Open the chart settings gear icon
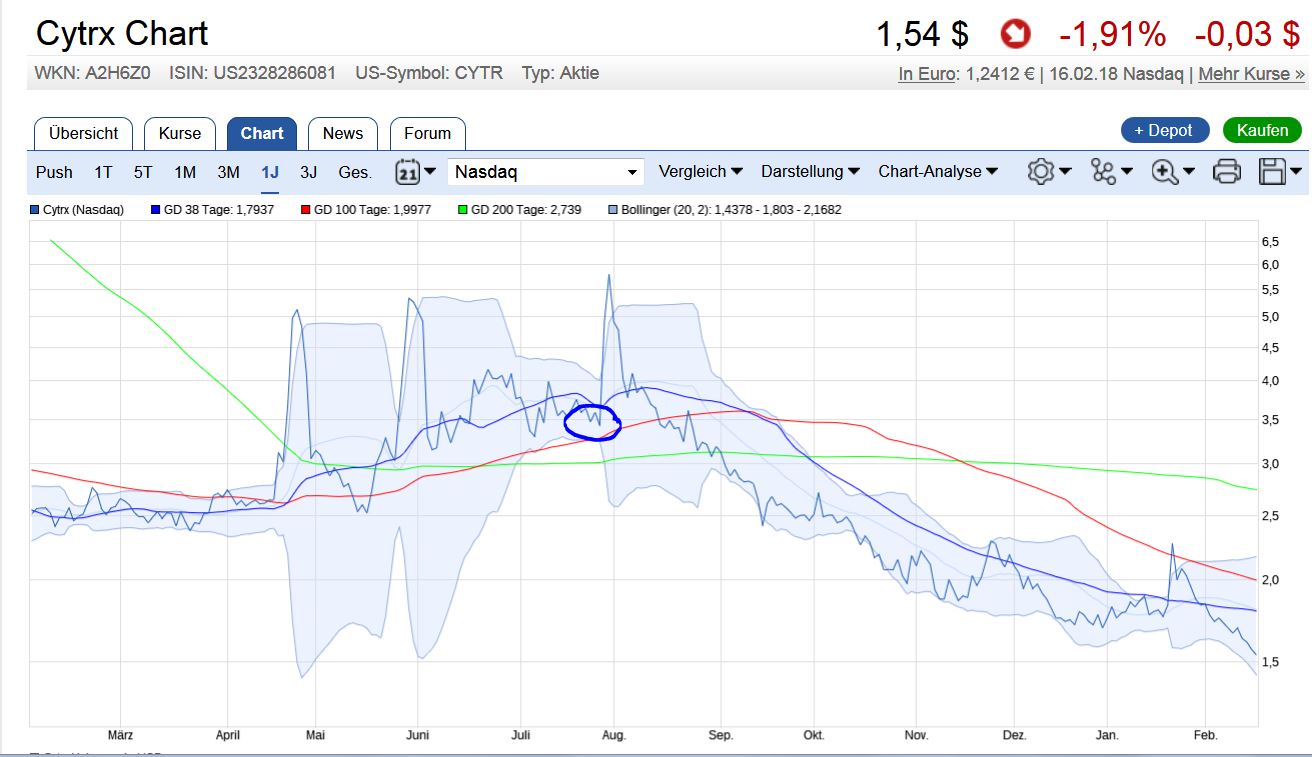Viewport: 1312px width, 757px height. tap(1043, 171)
